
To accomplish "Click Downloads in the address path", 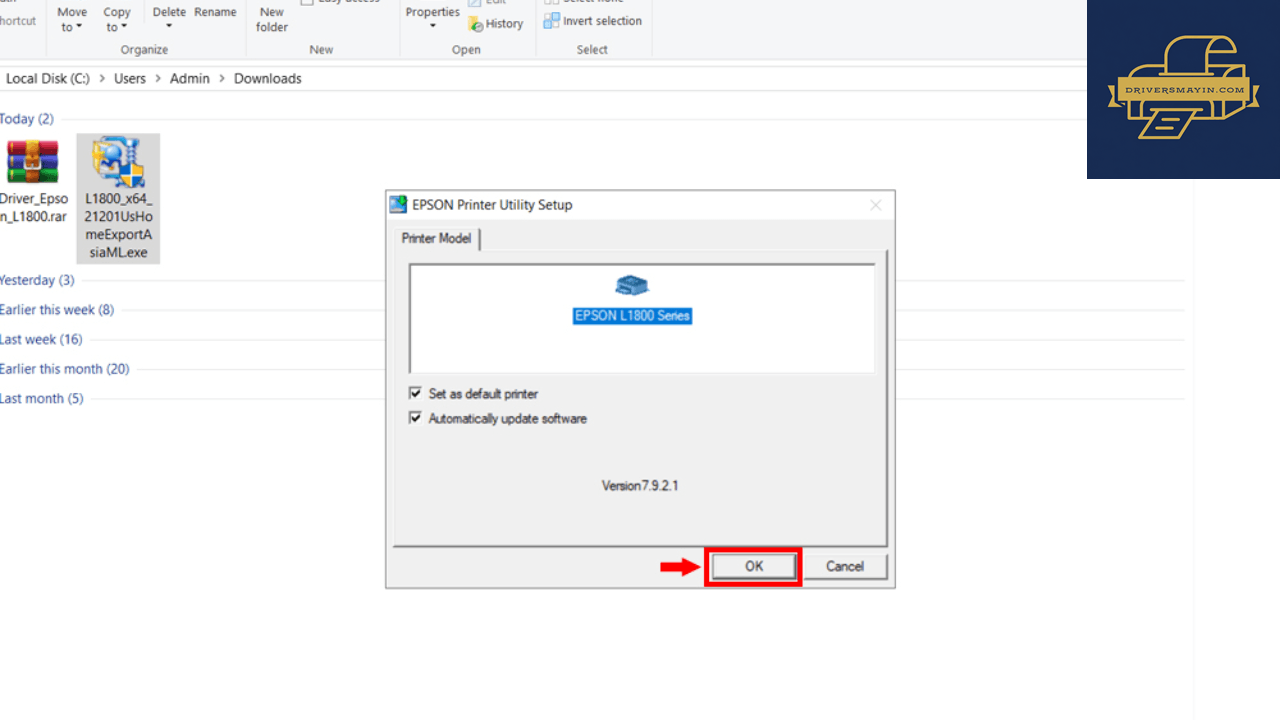I will point(268,78).
